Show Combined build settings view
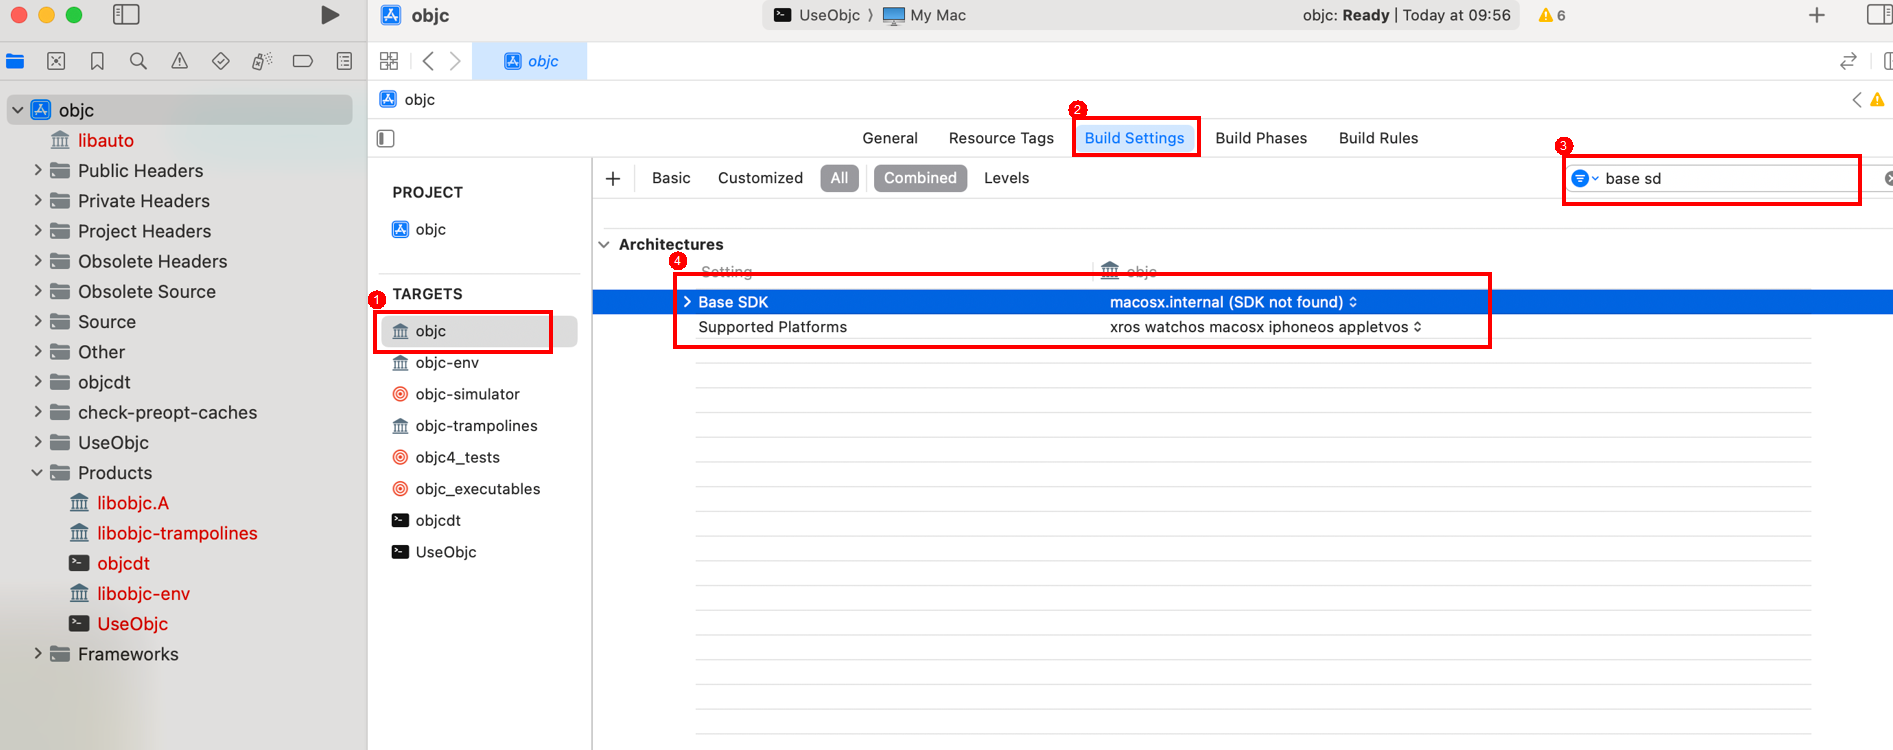 tap(920, 178)
